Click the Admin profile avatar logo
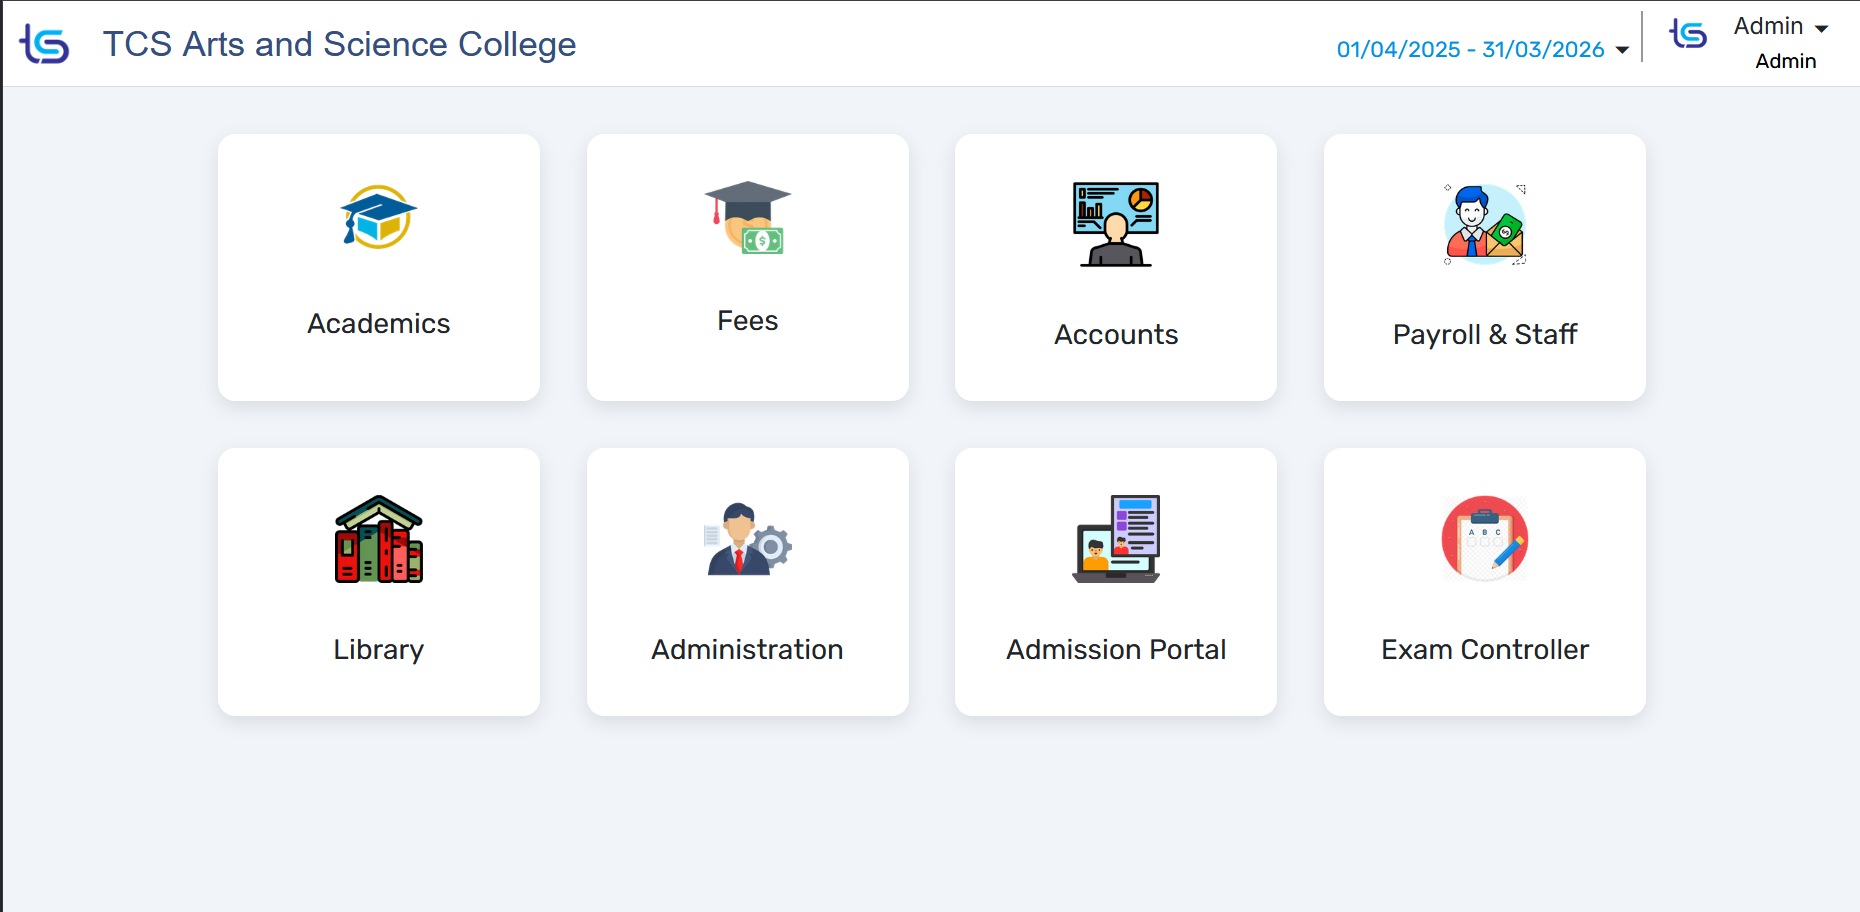This screenshot has height=912, width=1860. pos(1689,35)
